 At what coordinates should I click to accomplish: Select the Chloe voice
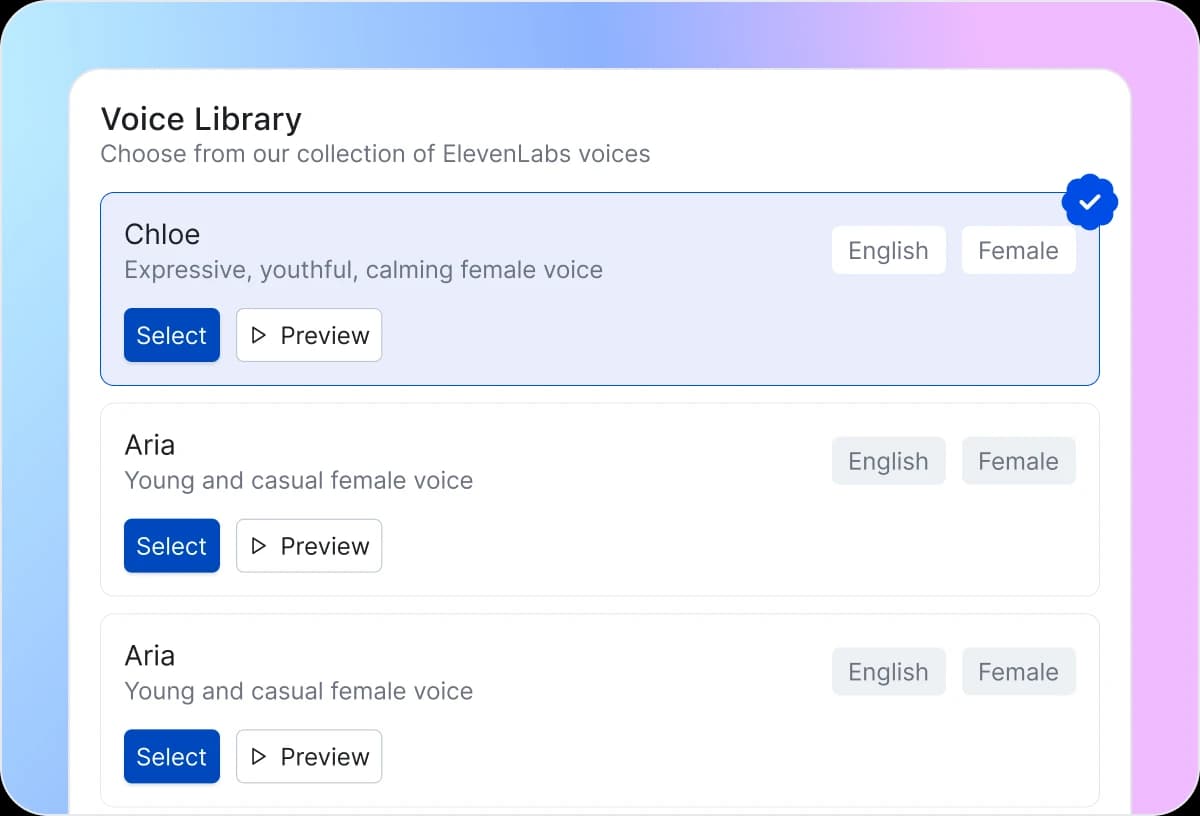click(171, 335)
